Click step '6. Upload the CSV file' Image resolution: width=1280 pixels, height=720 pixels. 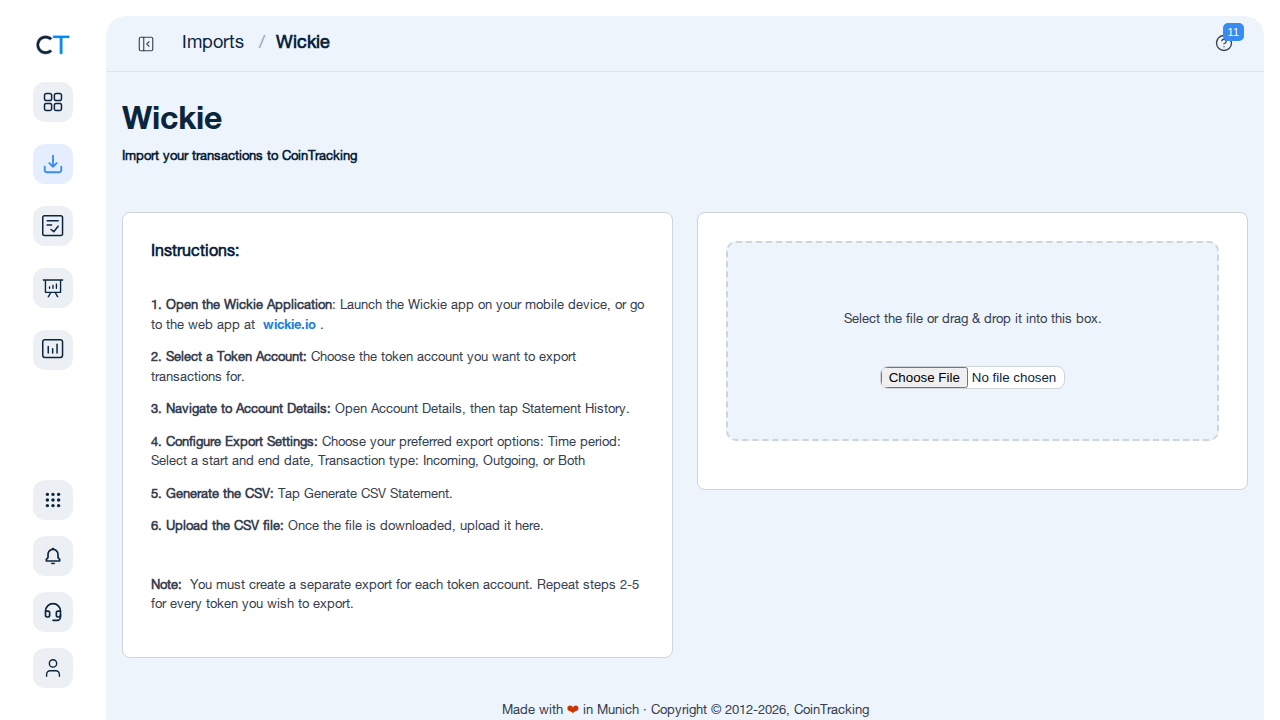(217, 525)
